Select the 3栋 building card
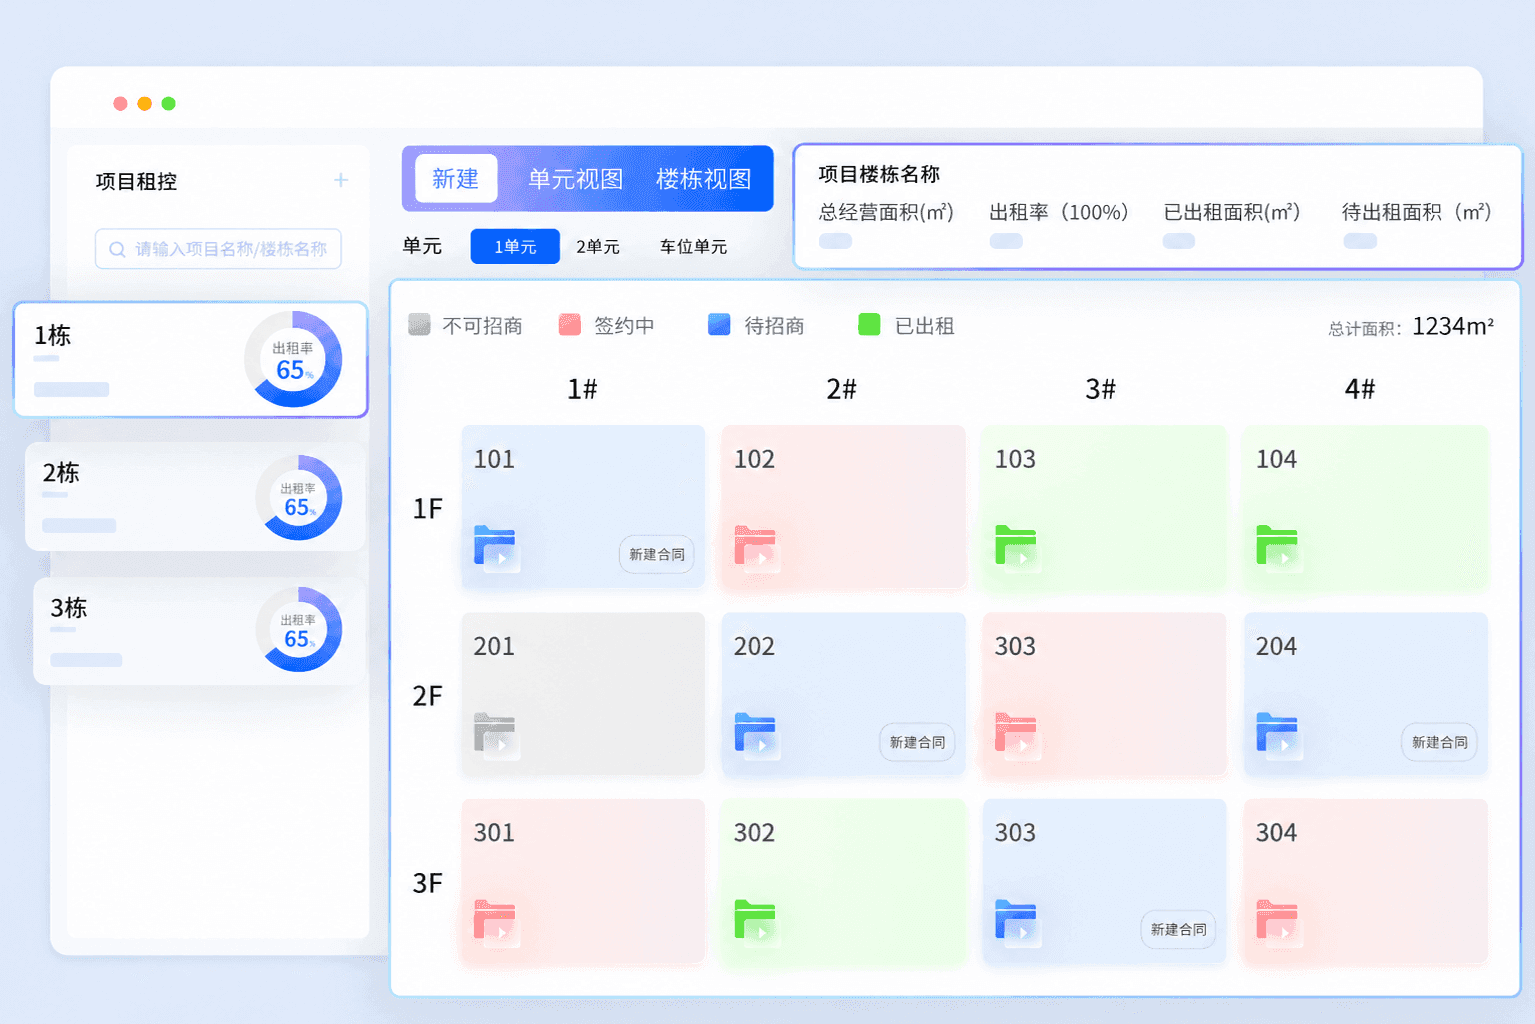1535x1024 pixels. click(x=199, y=631)
